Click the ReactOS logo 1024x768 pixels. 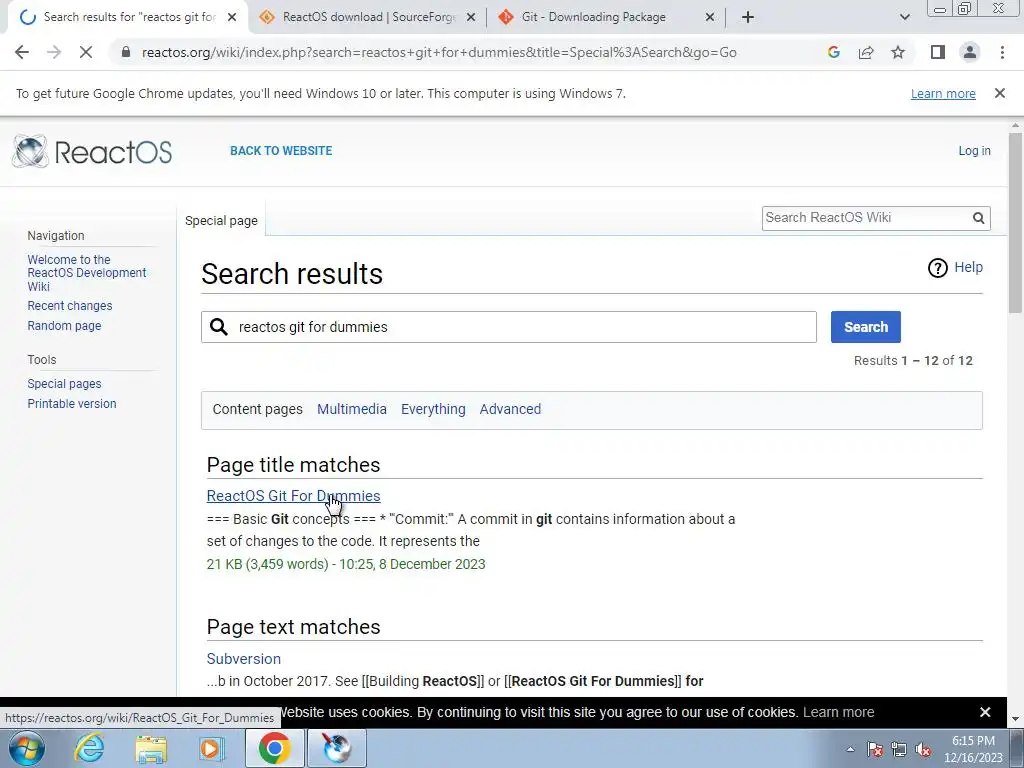[x=92, y=152]
